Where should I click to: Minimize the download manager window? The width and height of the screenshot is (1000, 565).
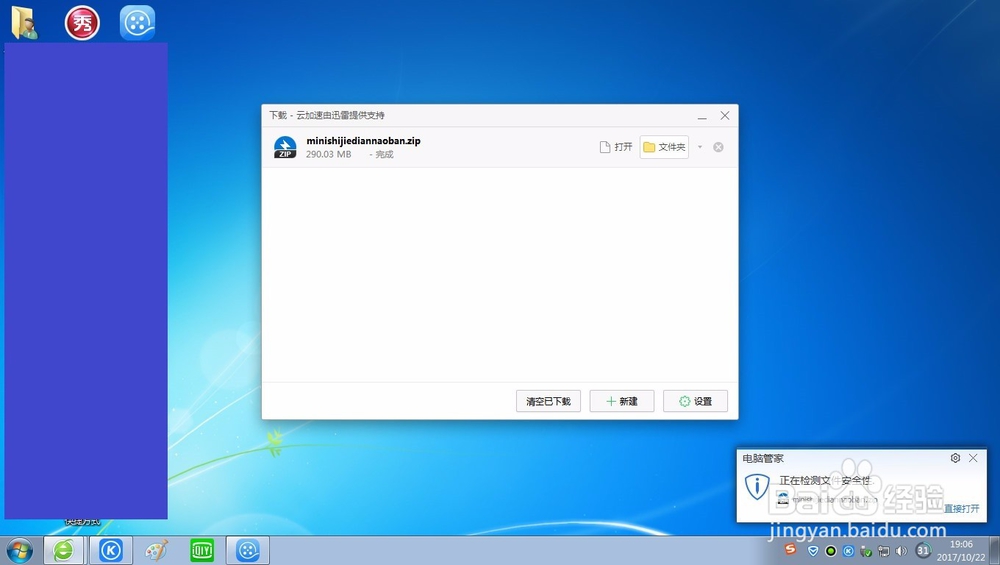[x=702, y=116]
